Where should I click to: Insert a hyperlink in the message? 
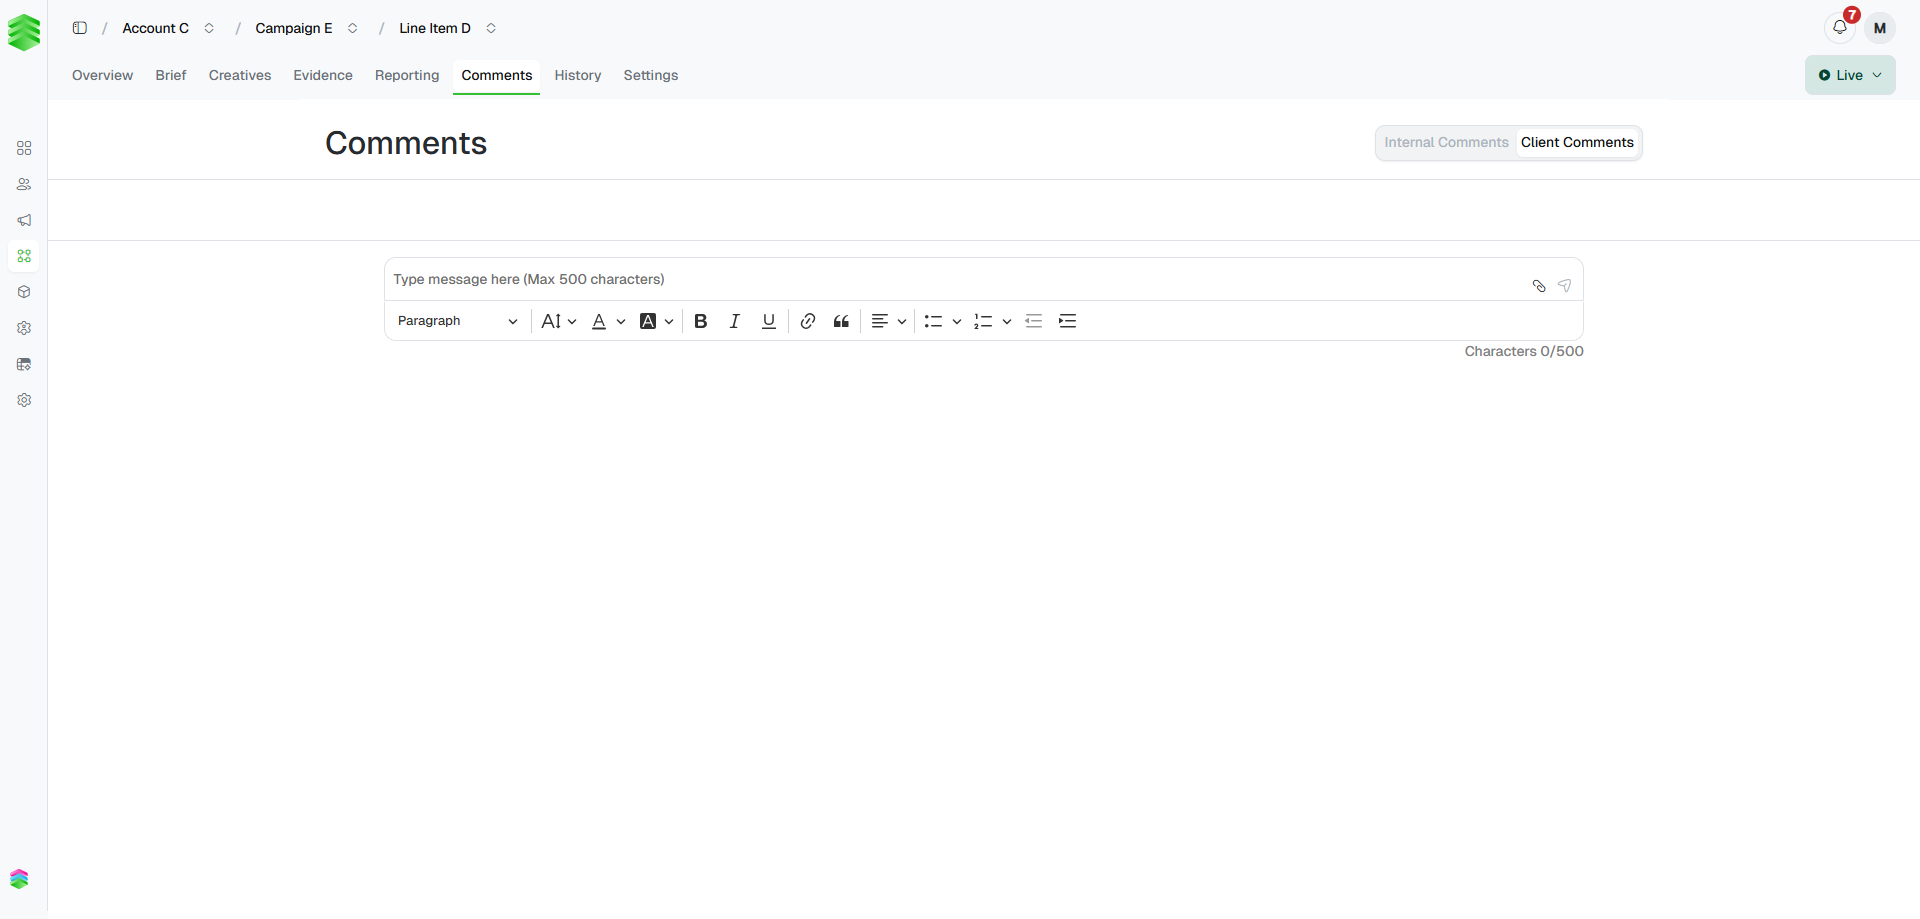[x=808, y=321]
